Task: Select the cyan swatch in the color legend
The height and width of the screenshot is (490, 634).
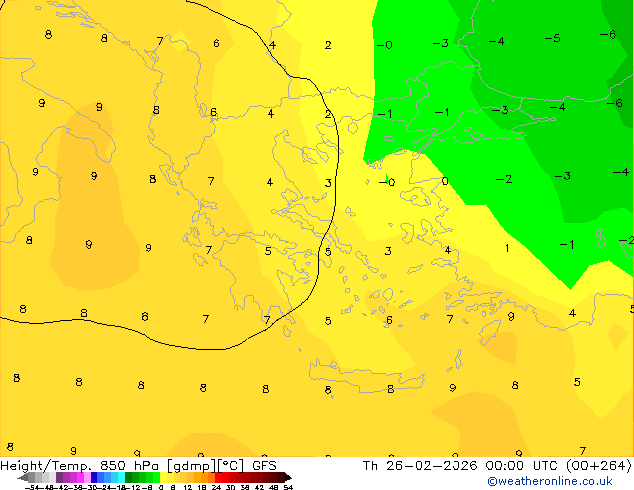Action: [121, 477]
